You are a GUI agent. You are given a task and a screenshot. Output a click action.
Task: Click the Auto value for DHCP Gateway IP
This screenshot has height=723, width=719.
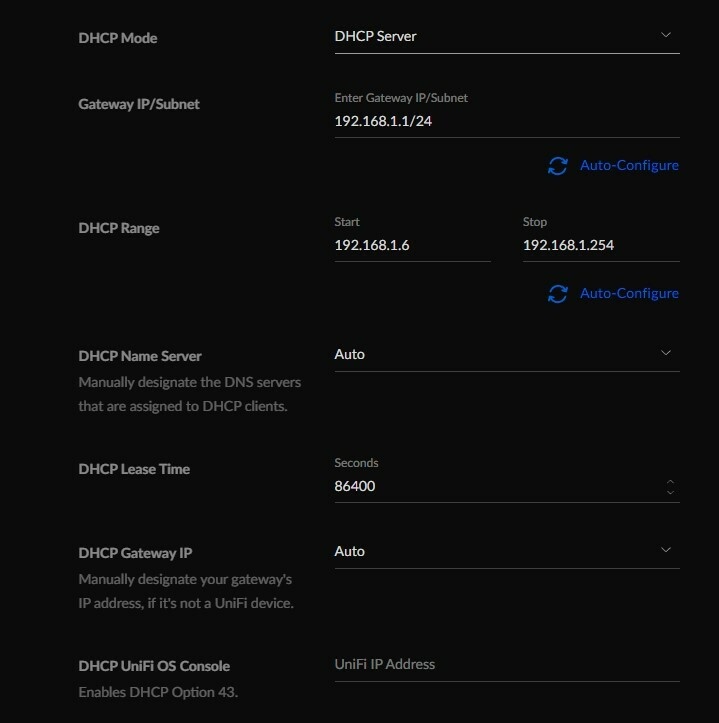pyautogui.click(x=350, y=551)
